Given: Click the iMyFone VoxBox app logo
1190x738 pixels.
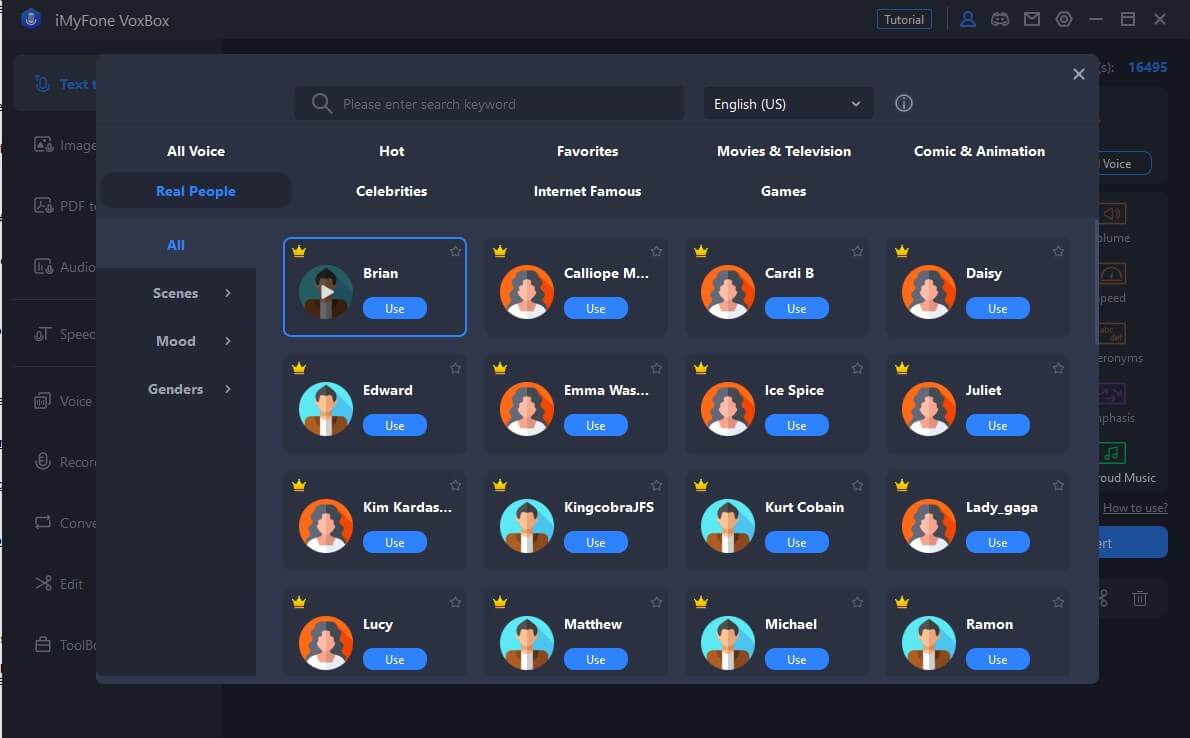Looking at the screenshot, I should (x=30, y=20).
